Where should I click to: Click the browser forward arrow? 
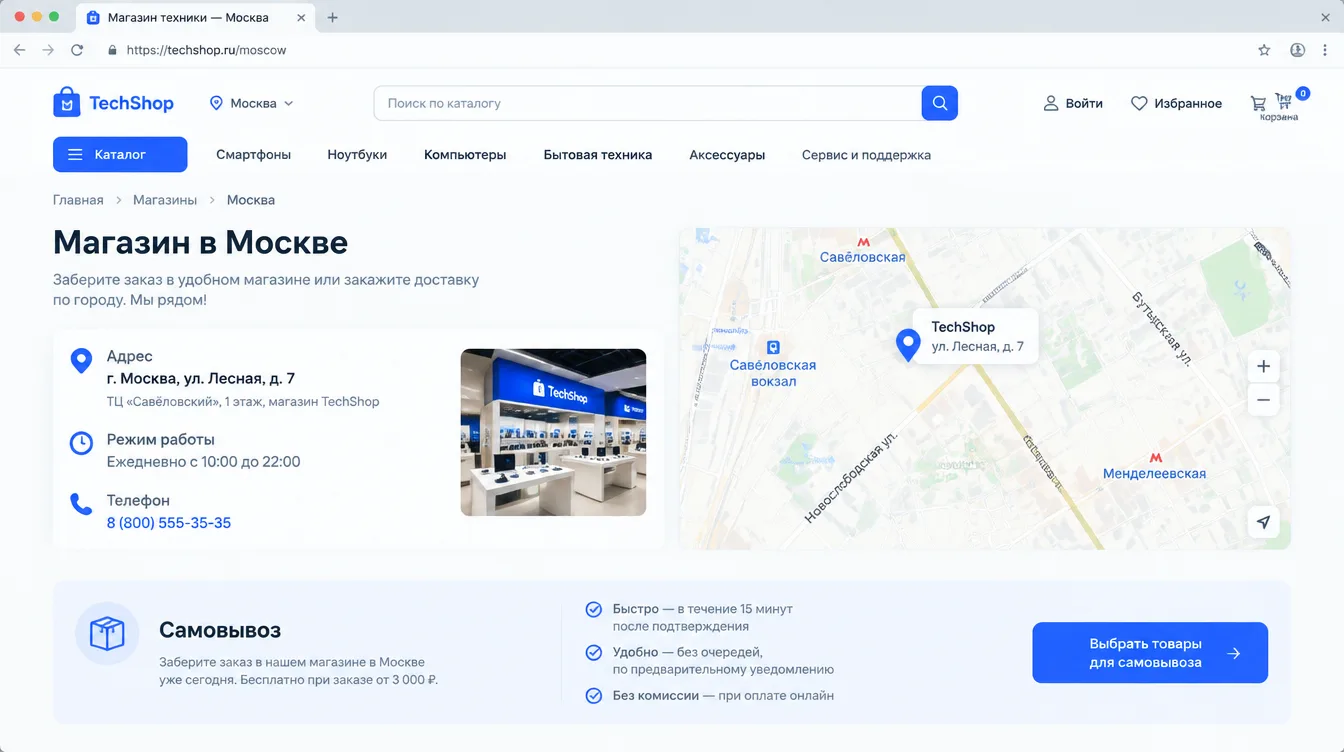[48, 50]
